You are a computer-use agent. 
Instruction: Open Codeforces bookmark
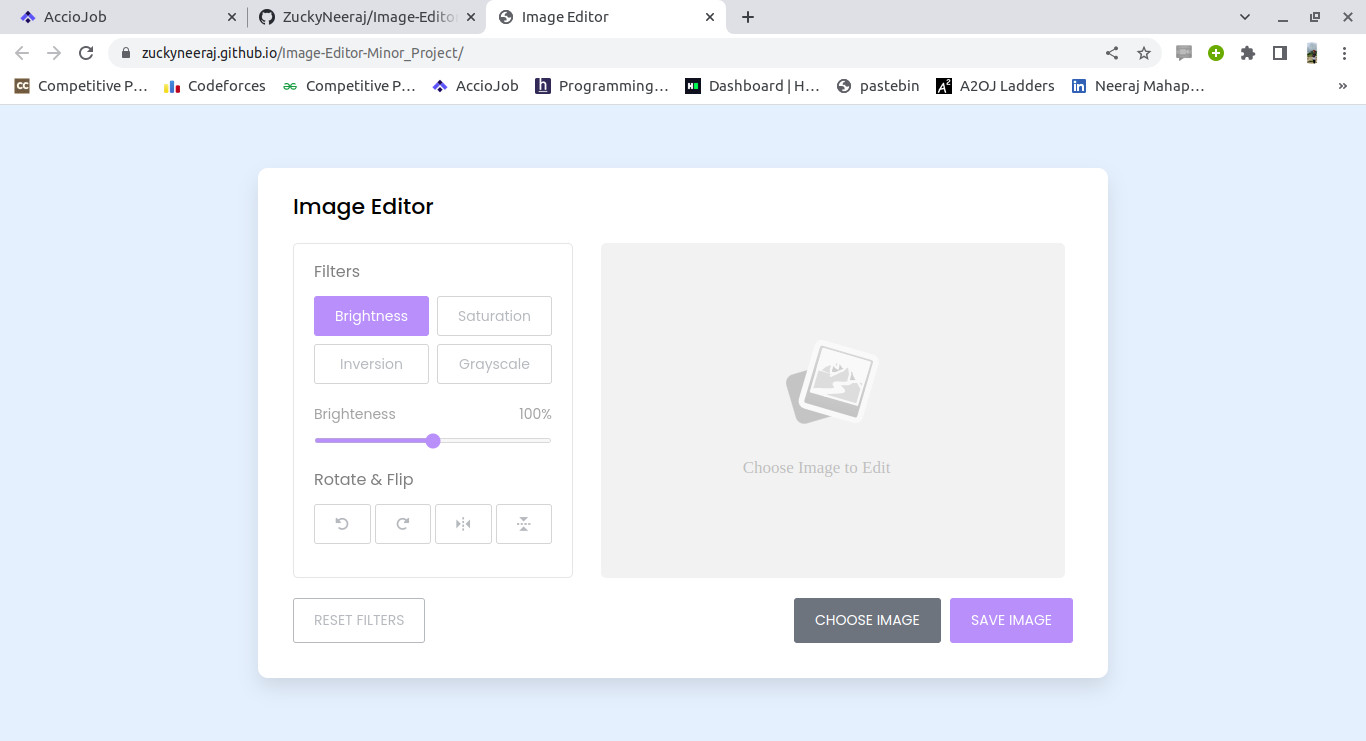215,86
